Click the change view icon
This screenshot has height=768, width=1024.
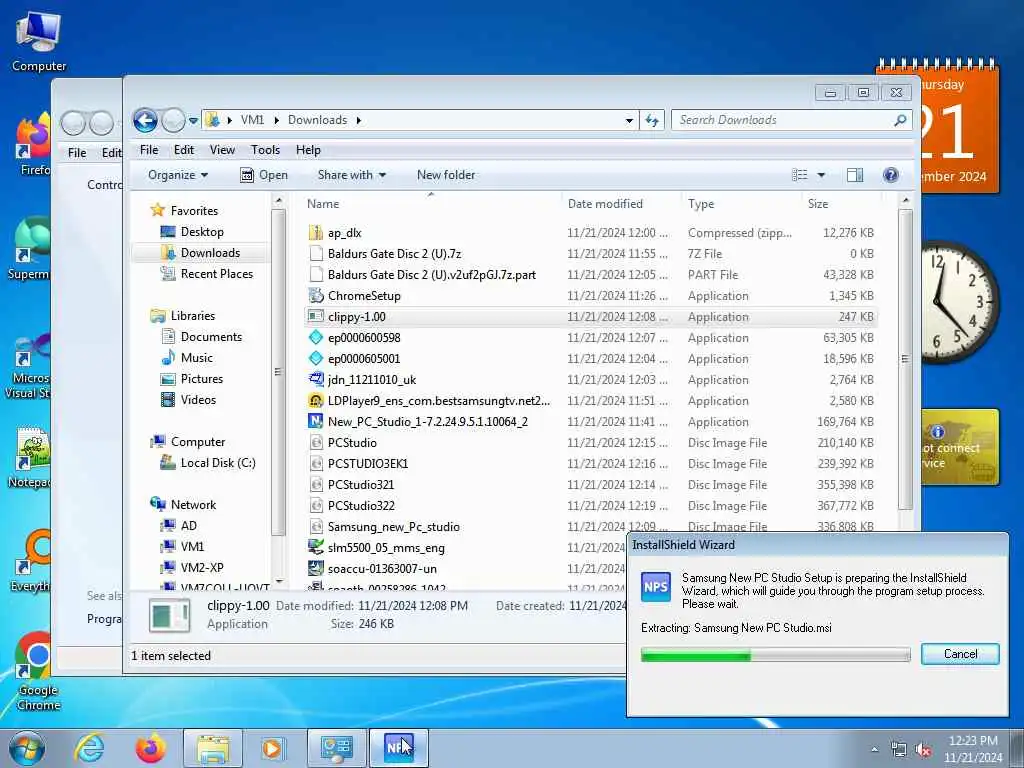click(799, 175)
